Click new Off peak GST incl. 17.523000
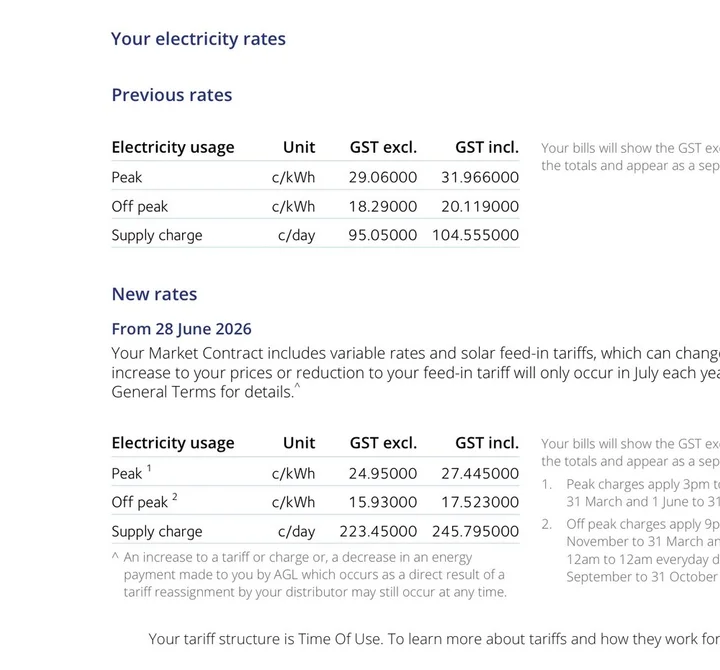 [480, 502]
